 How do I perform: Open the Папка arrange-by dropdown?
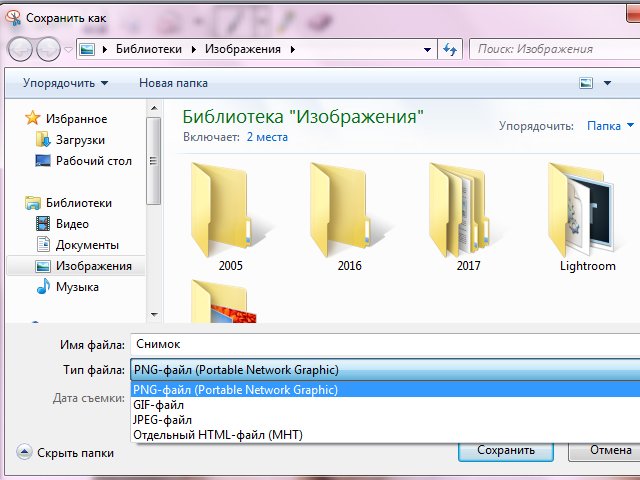coord(610,126)
